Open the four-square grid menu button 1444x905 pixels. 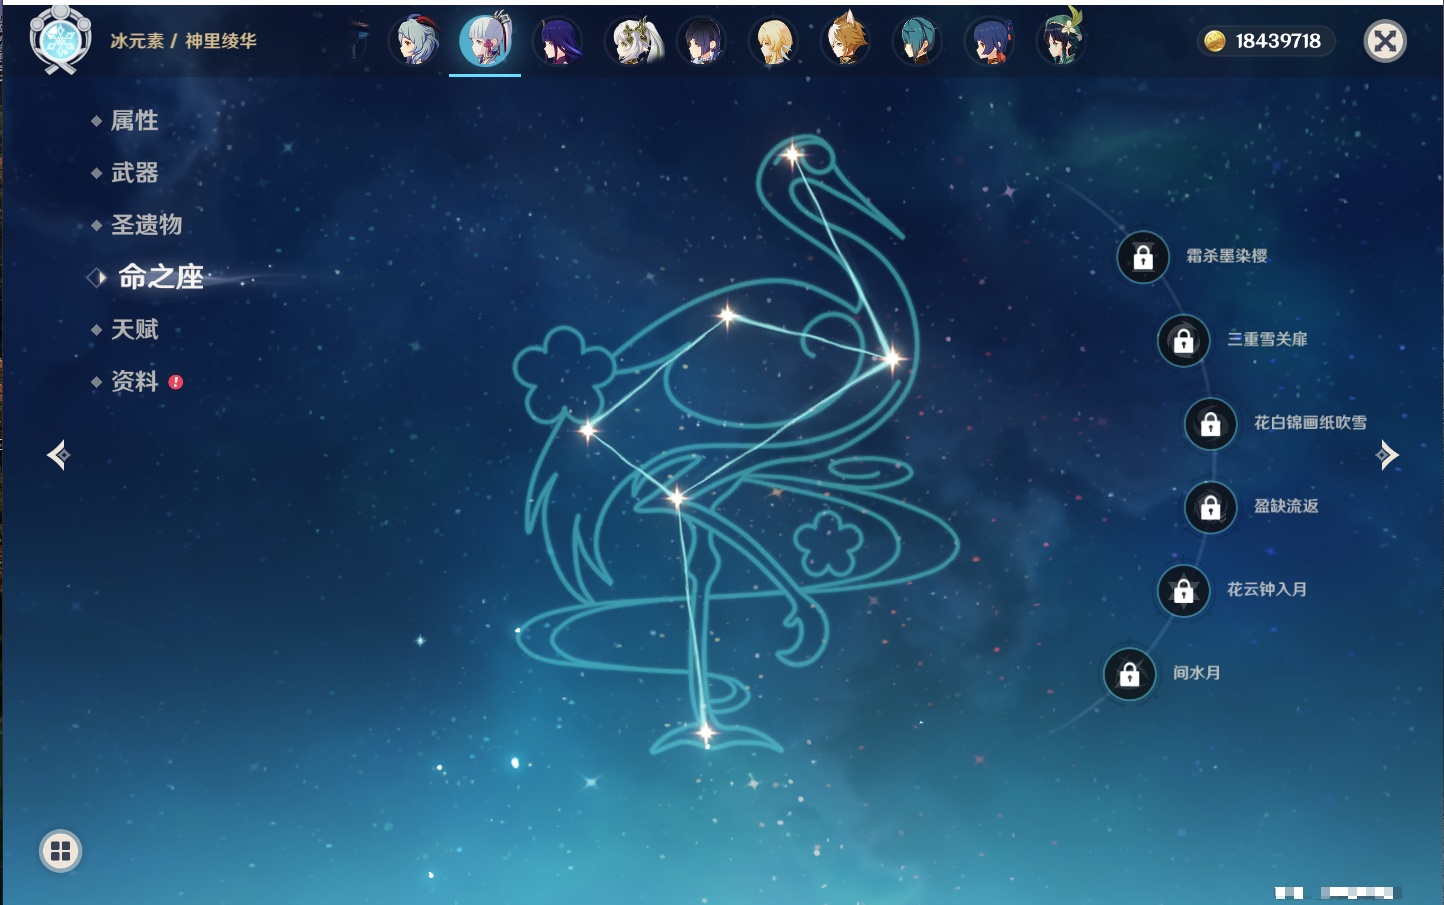coord(60,851)
